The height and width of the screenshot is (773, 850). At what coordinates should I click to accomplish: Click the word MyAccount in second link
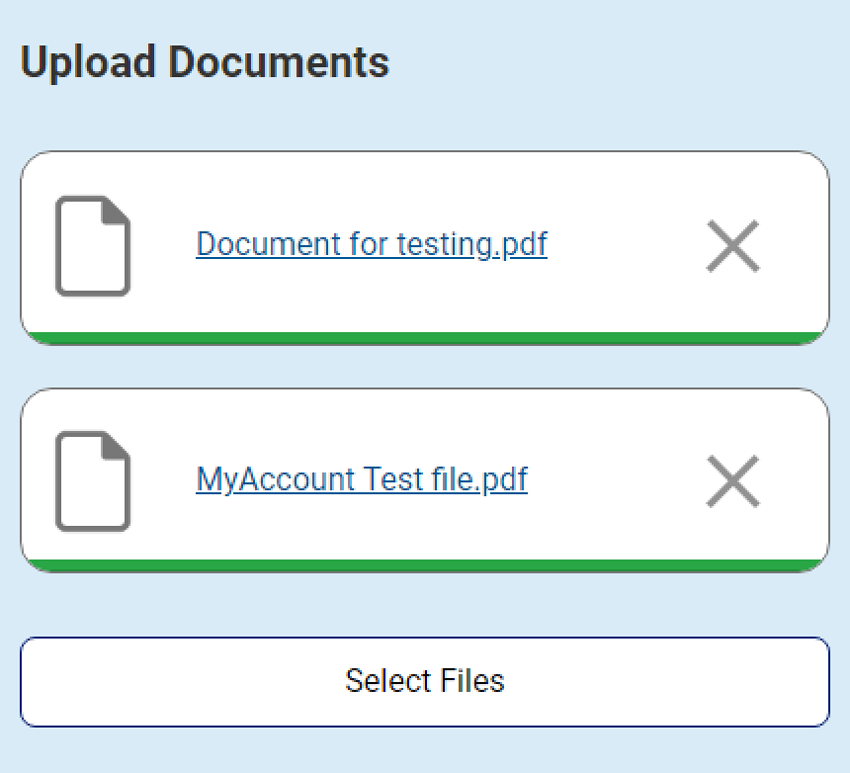click(x=275, y=480)
